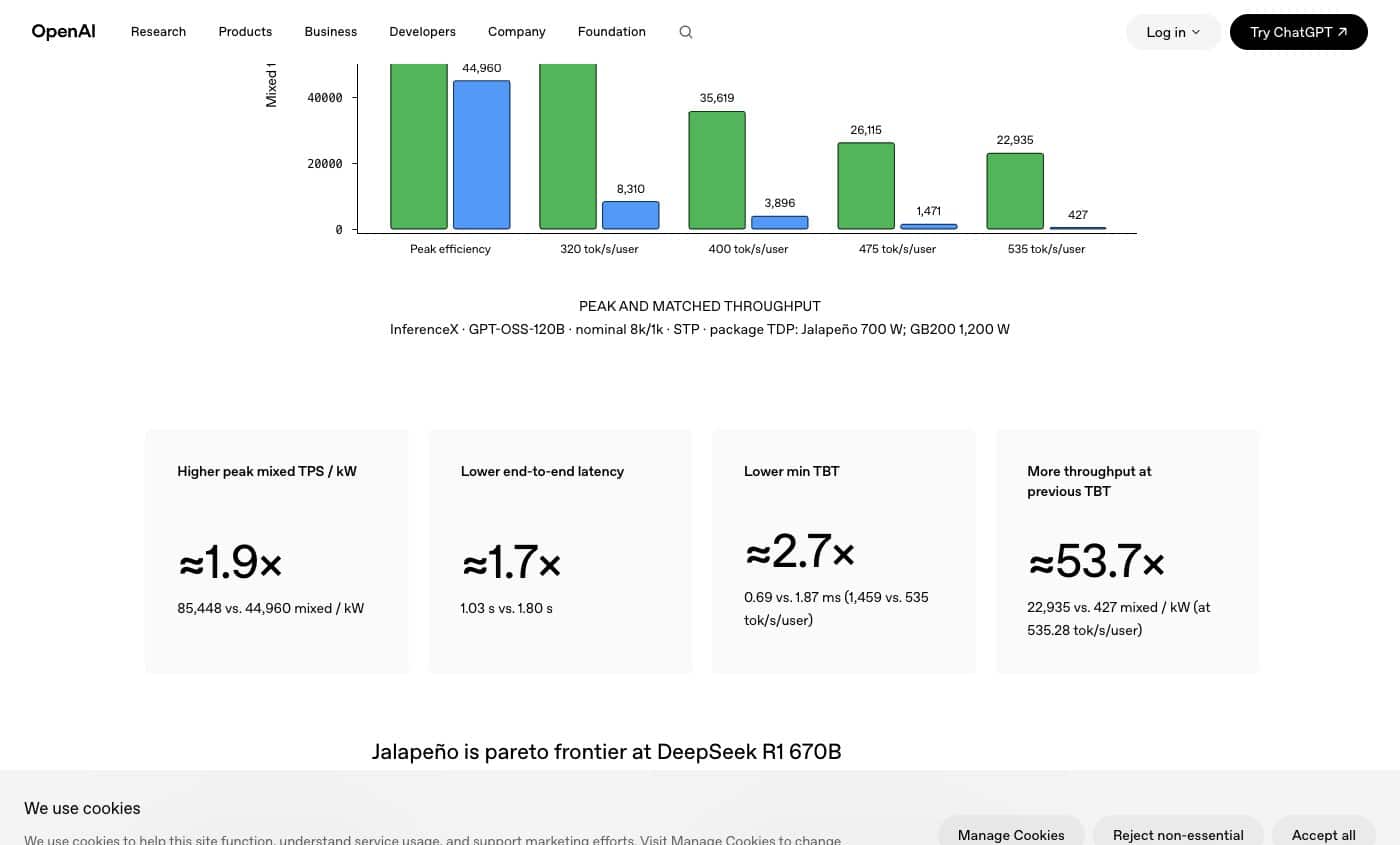The height and width of the screenshot is (845, 1400).
Task: Click the "Higher peak mixed TPS / kW" heading
Action: (x=267, y=471)
